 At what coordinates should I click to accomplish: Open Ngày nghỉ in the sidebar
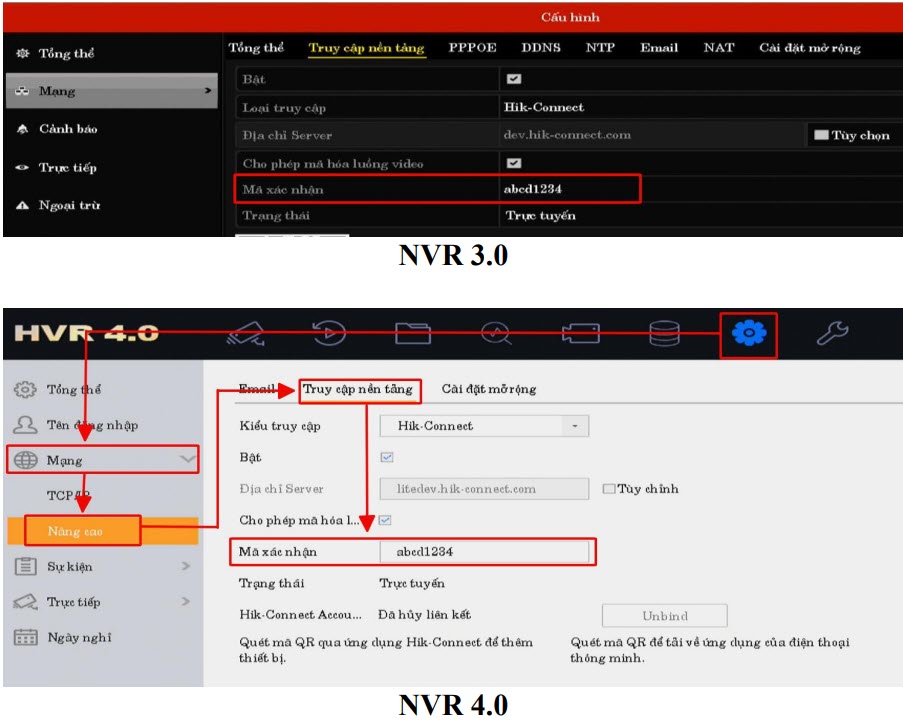pyautogui.click(x=79, y=638)
